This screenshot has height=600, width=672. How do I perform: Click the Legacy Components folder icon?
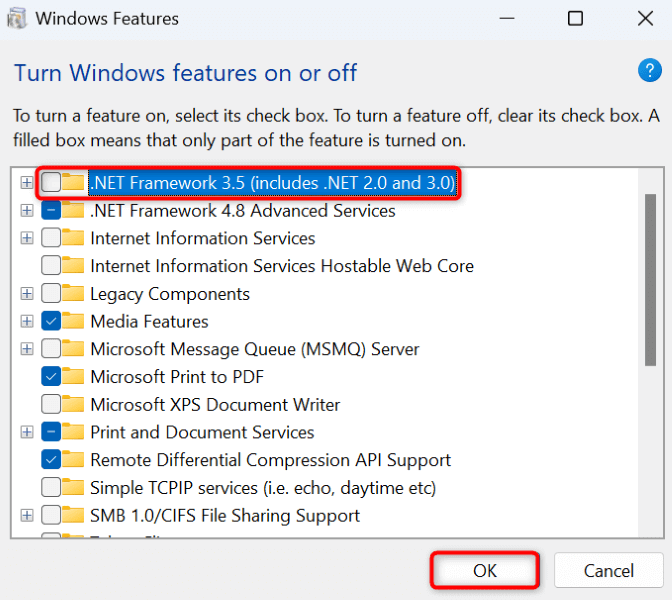point(73,294)
